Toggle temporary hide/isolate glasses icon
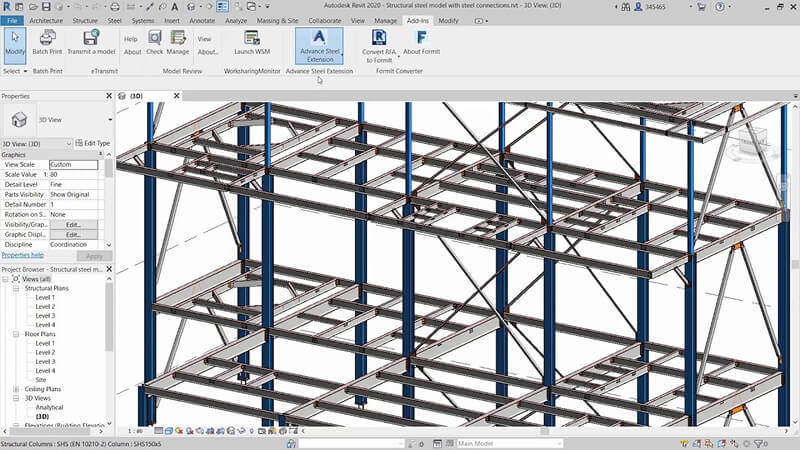 coord(241,431)
